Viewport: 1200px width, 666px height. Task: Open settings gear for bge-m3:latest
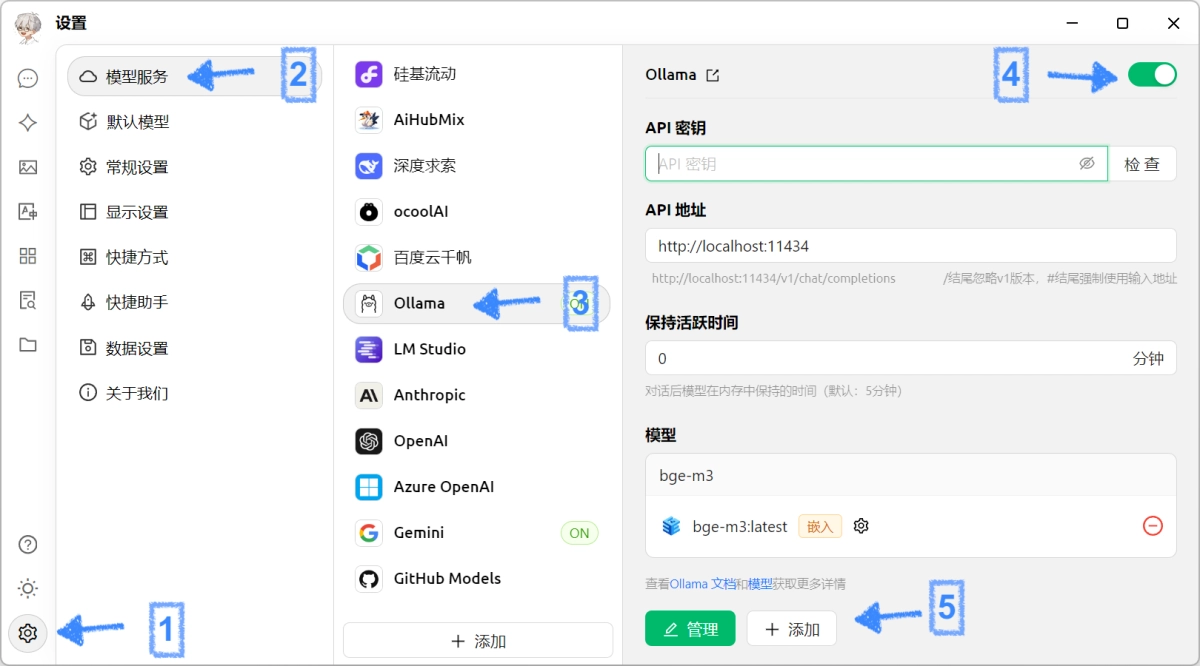point(861,526)
